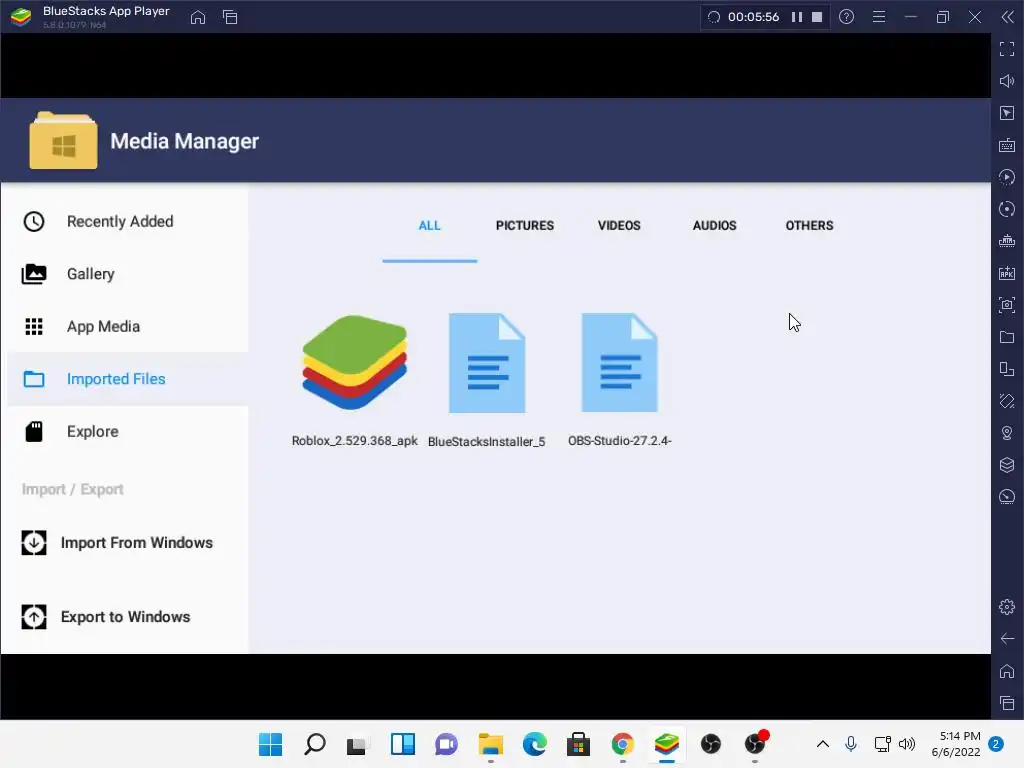The width and height of the screenshot is (1024, 768).
Task: Switch to the OTHERS tab
Action: [809, 225]
